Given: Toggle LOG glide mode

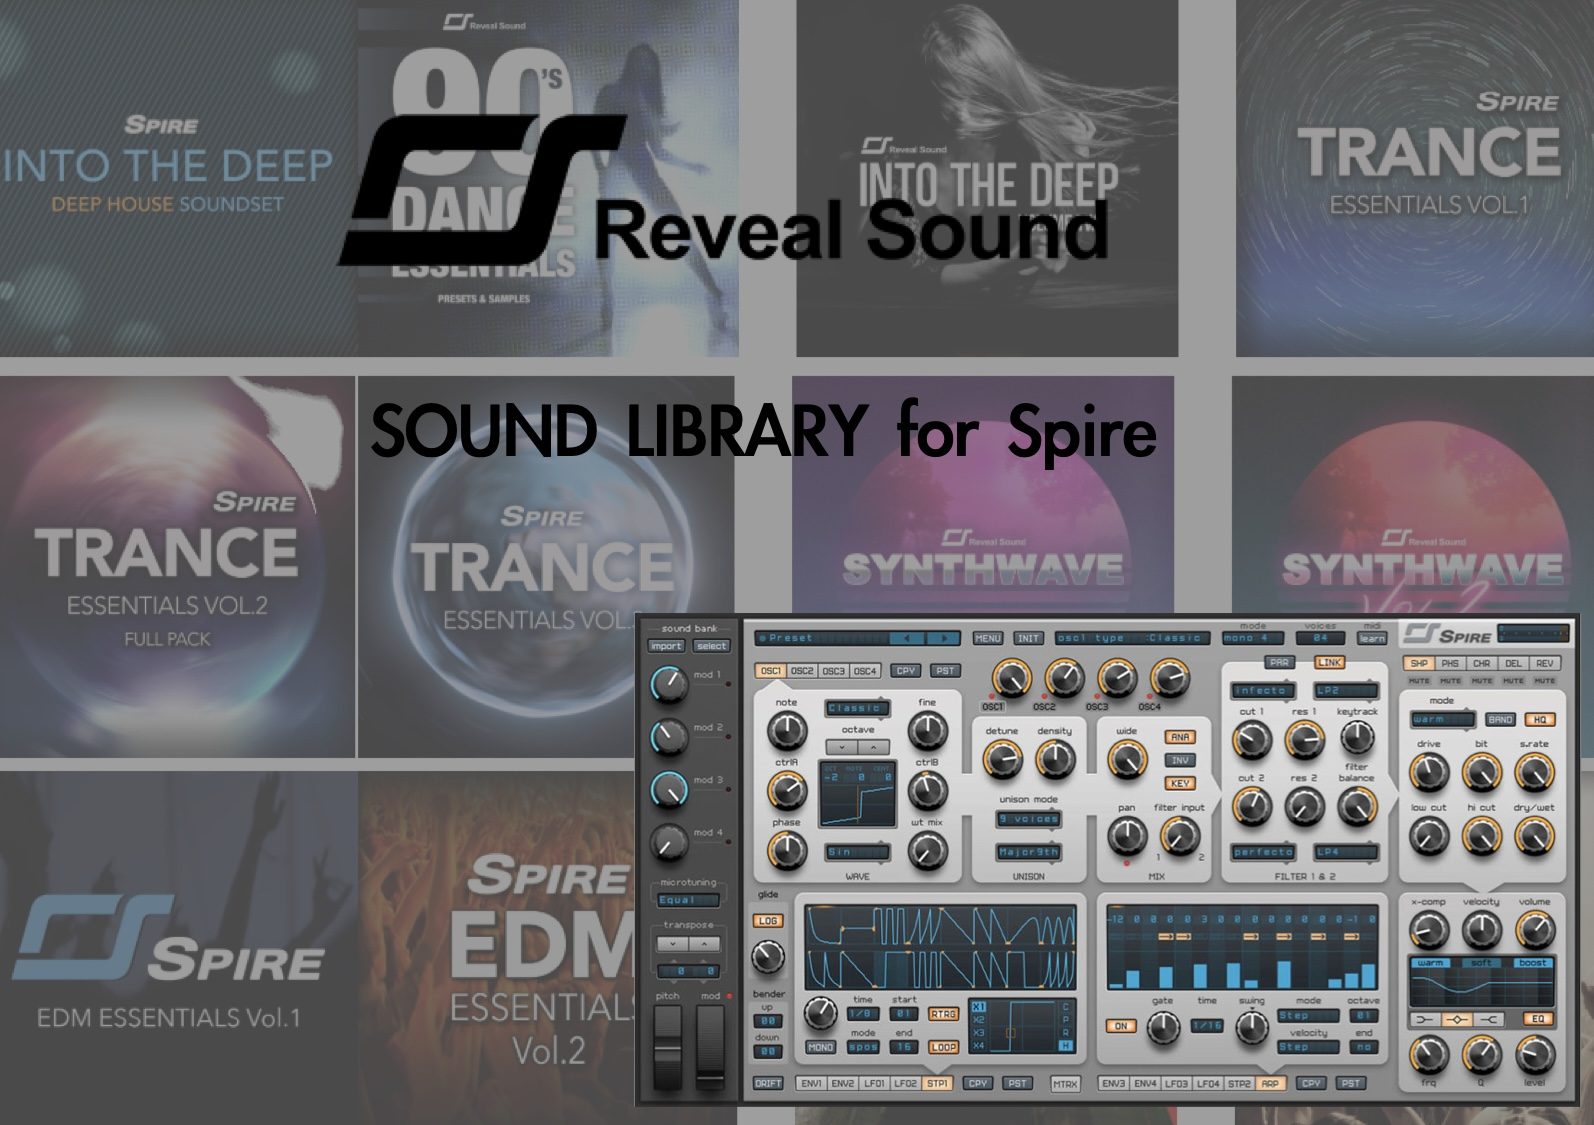Looking at the screenshot, I should tap(768, 920).
